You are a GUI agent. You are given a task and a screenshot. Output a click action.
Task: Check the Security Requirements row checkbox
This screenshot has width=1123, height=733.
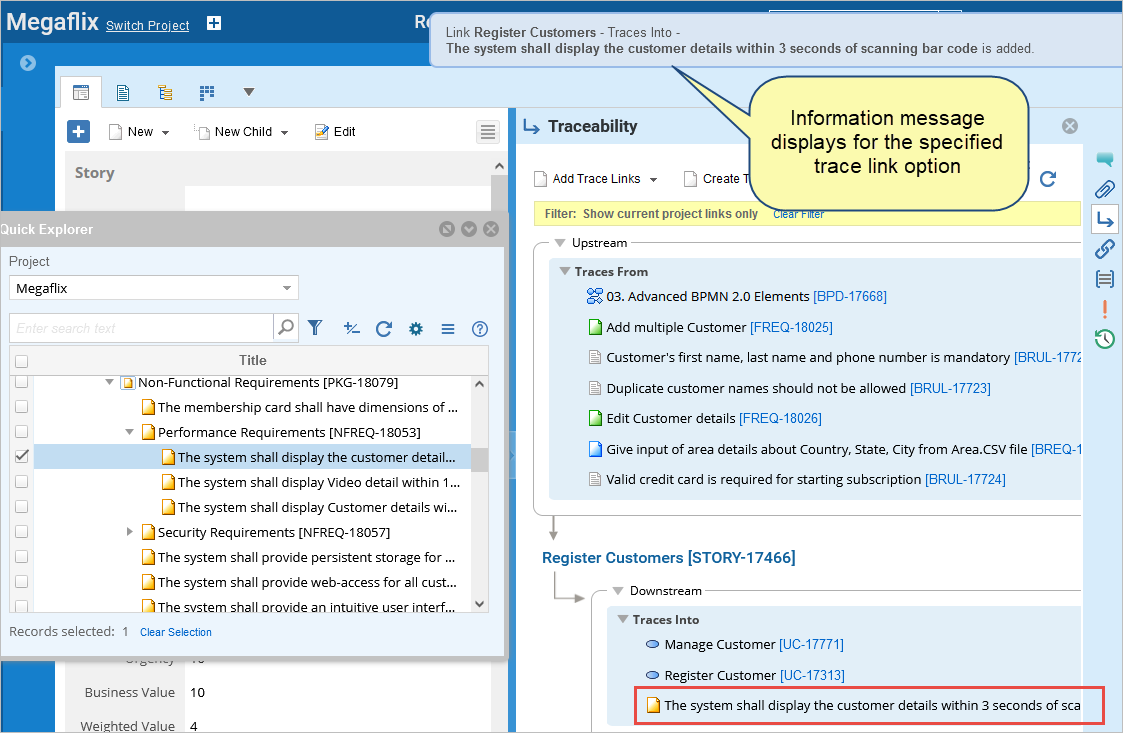pyautogui.click(x=21, y=532)
